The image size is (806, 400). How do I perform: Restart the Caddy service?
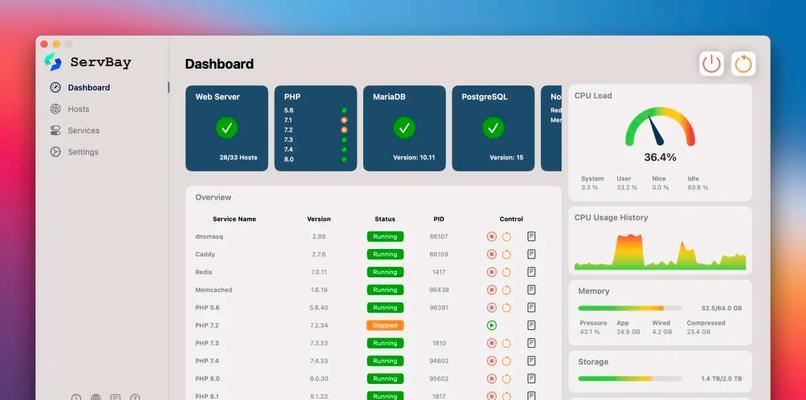pos(506,254)
